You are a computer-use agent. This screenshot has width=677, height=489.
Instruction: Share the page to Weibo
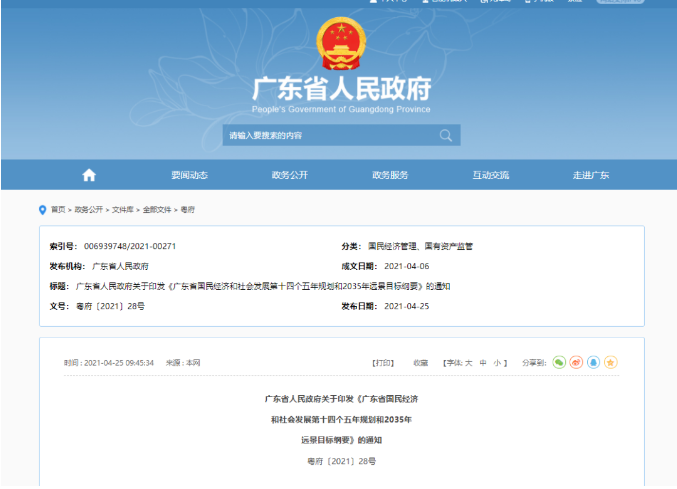click(576, 362)
